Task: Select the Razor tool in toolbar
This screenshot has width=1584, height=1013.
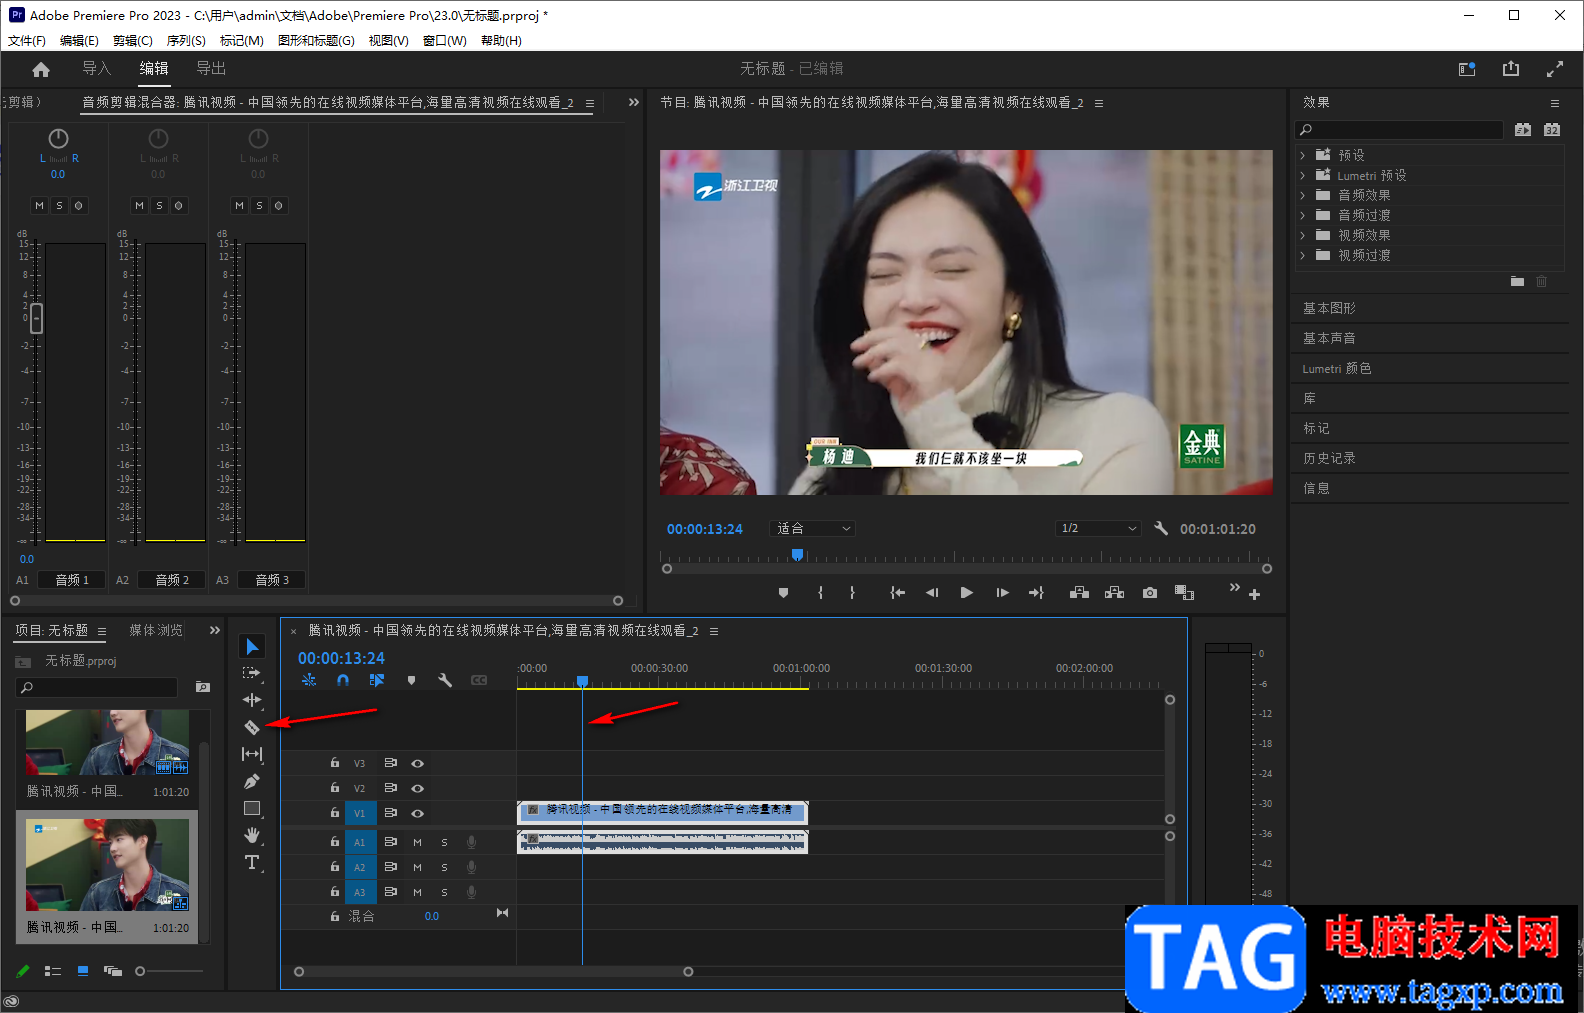Action: (x=252, y=727)
